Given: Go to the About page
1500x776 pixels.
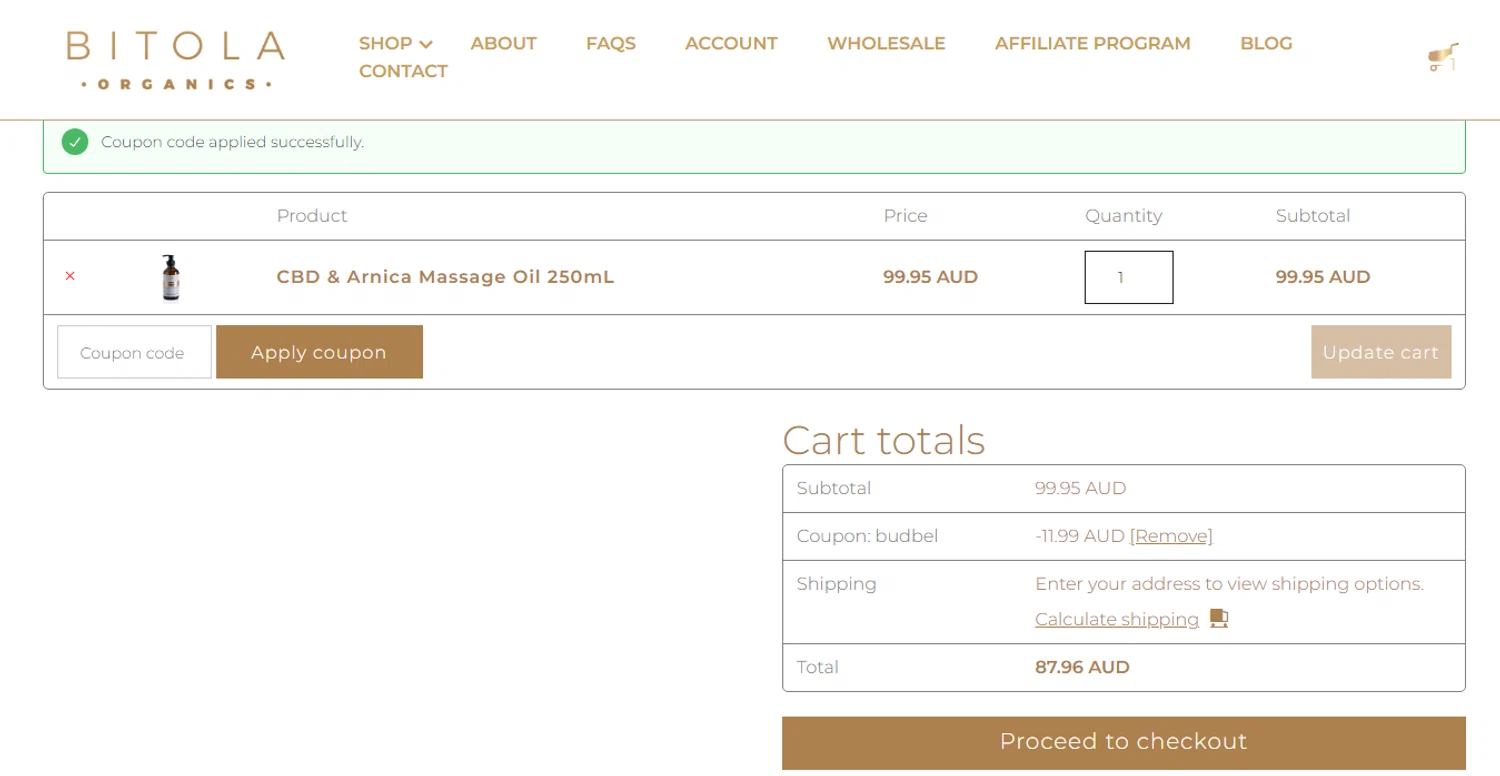Looking at the screenshot, I should pos(503,43).
